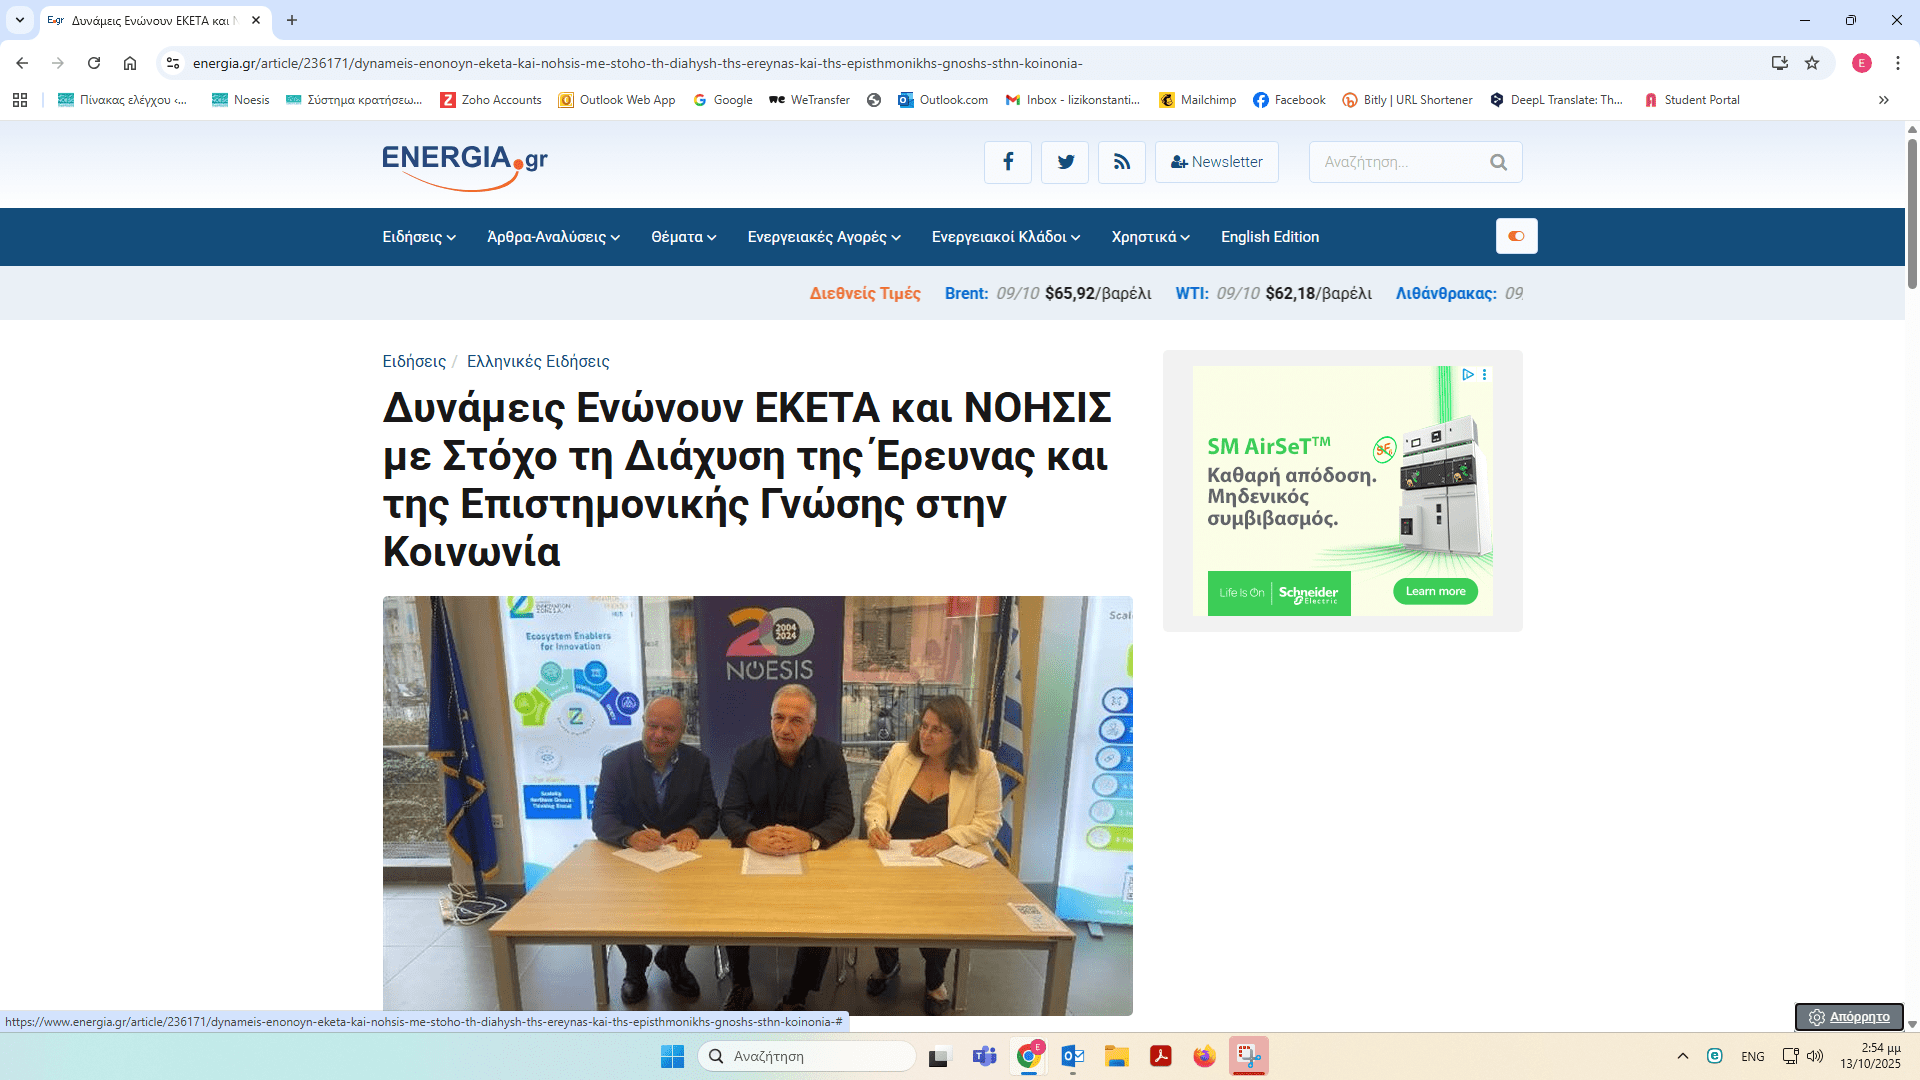
Task: Bookmark this page with the star icon
Action: (1812, 63)
